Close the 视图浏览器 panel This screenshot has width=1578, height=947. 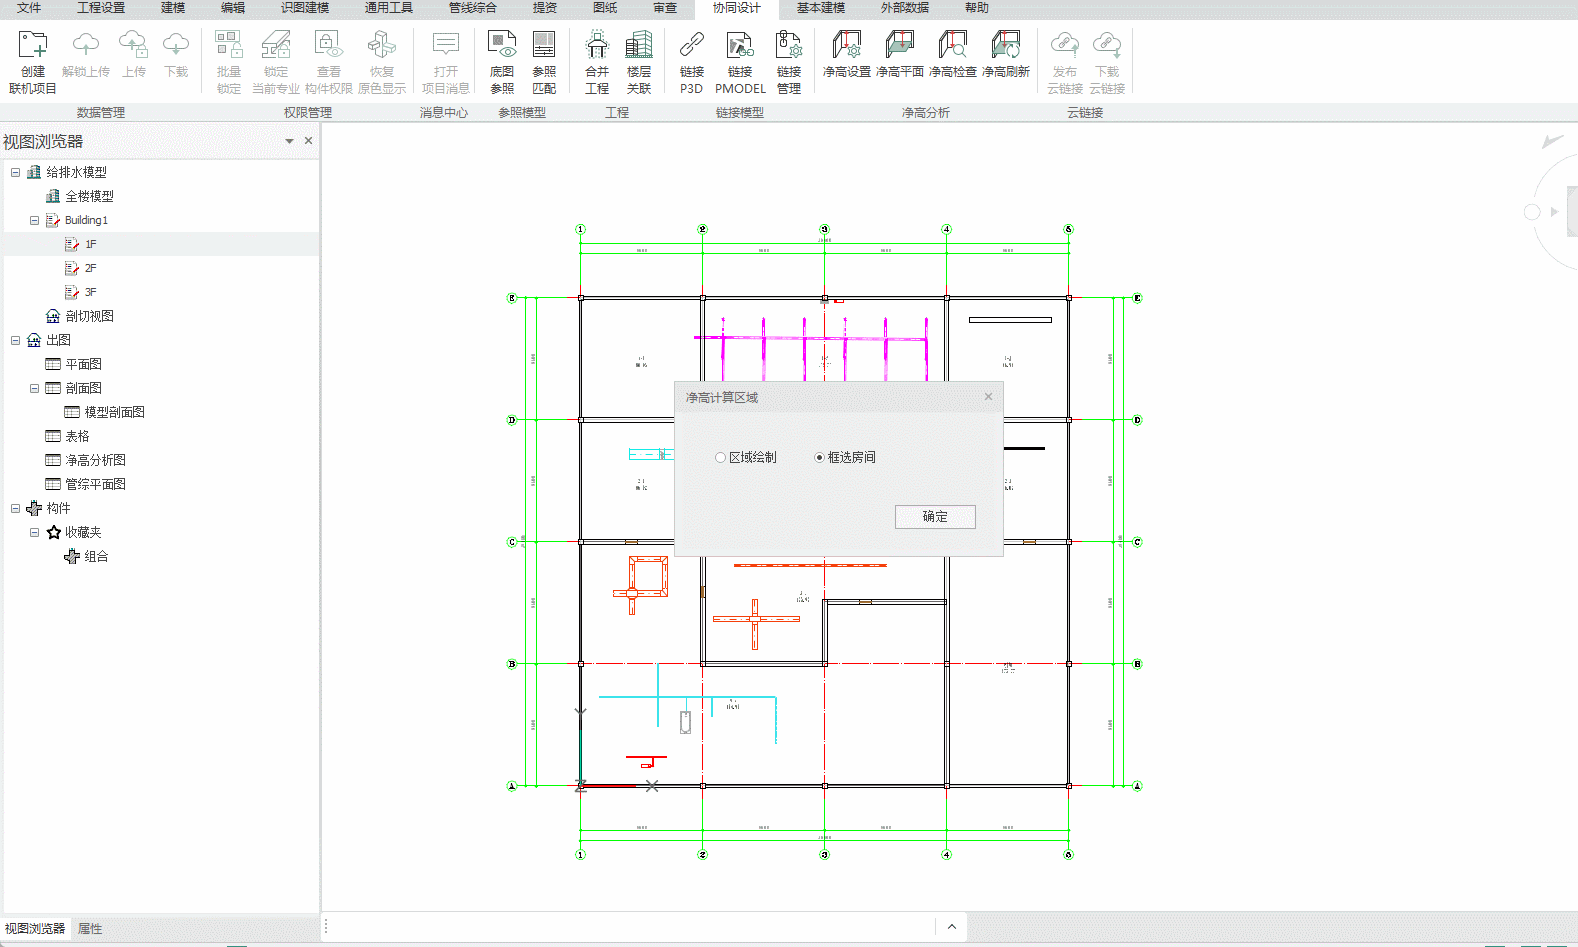[x=308, y=141]
